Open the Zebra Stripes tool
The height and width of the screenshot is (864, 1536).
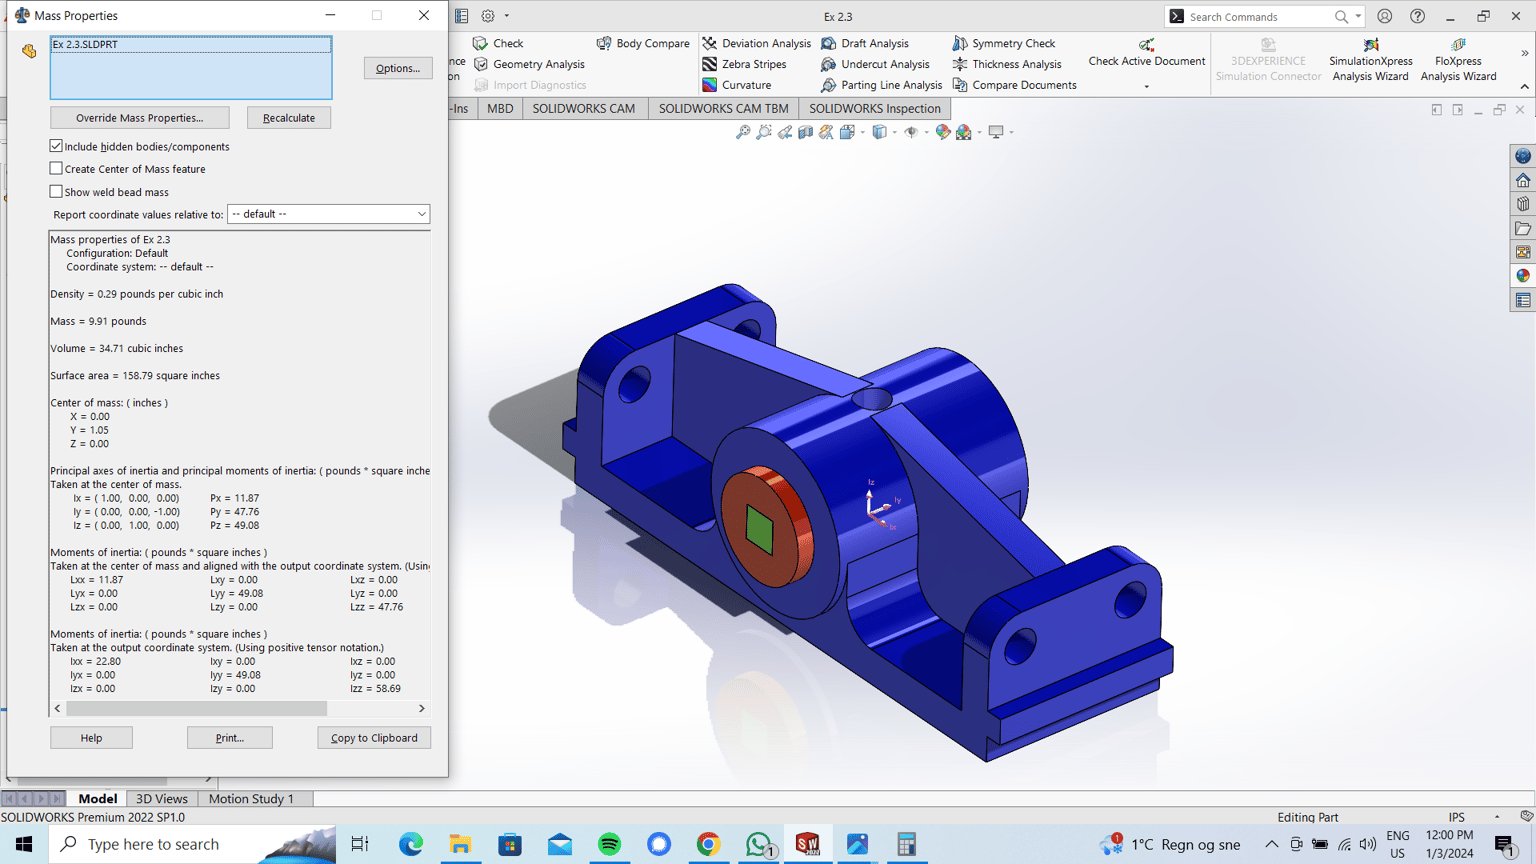click(744, 64)
